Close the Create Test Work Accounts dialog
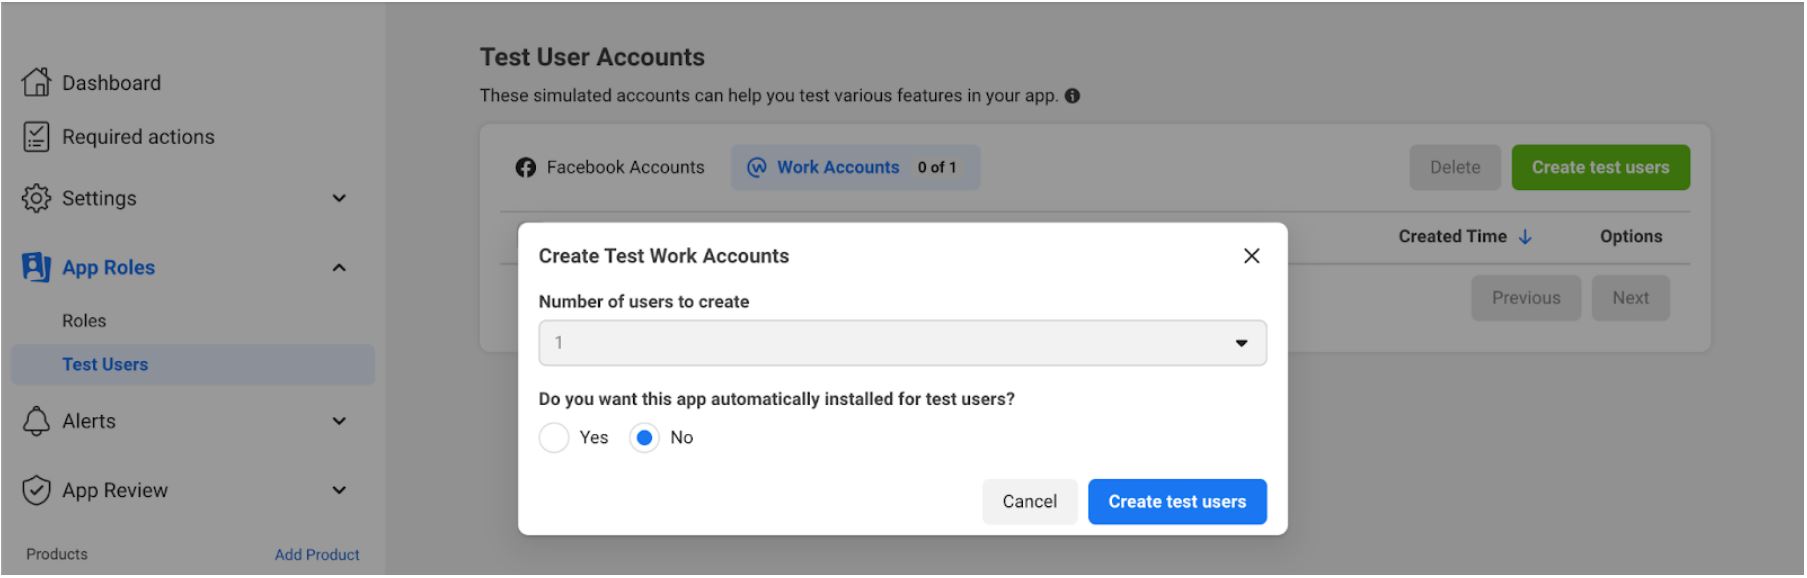This screenshot has height=578, width=1807. 1251,256
